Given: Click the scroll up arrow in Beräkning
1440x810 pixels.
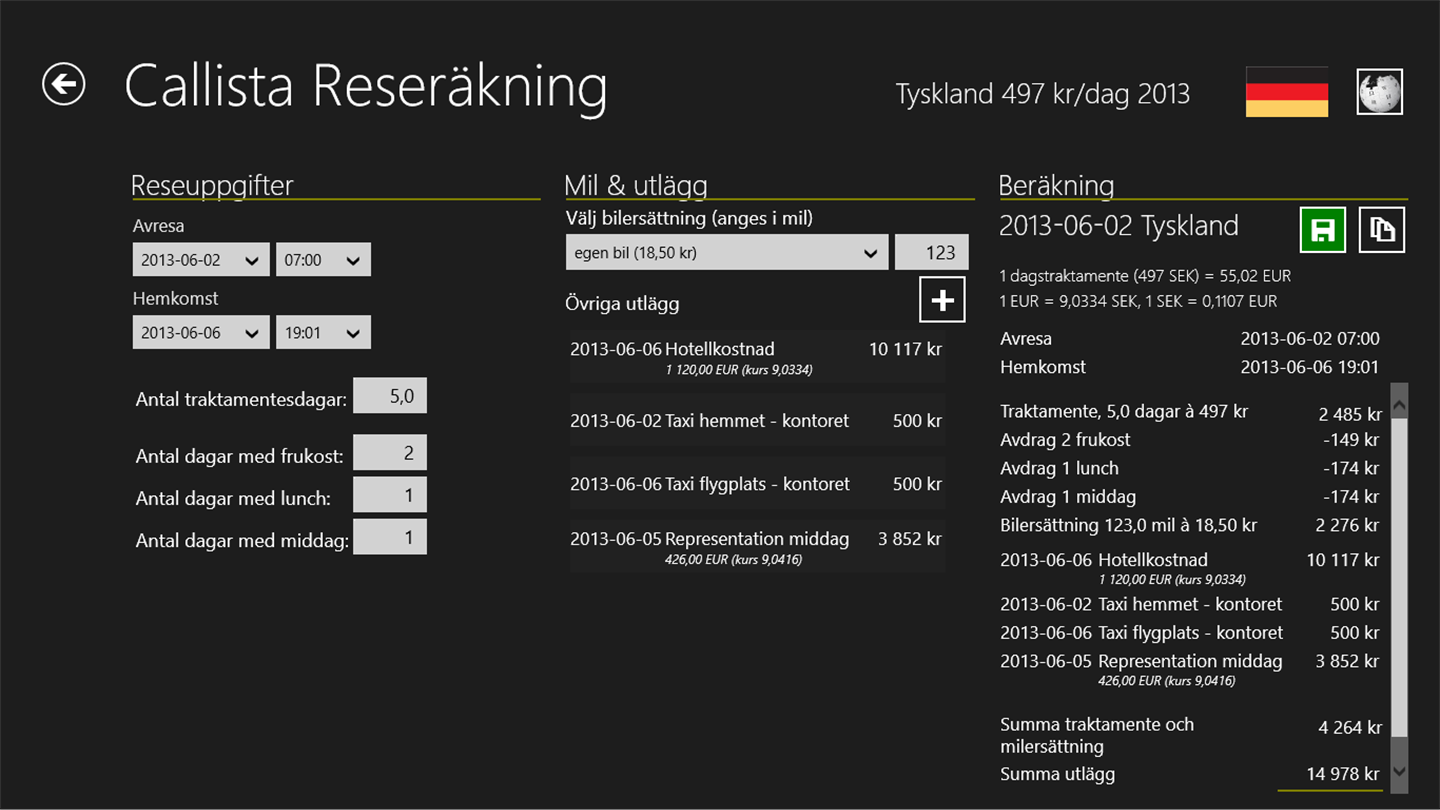Looking at the screenshot, I should point(1399,404).
